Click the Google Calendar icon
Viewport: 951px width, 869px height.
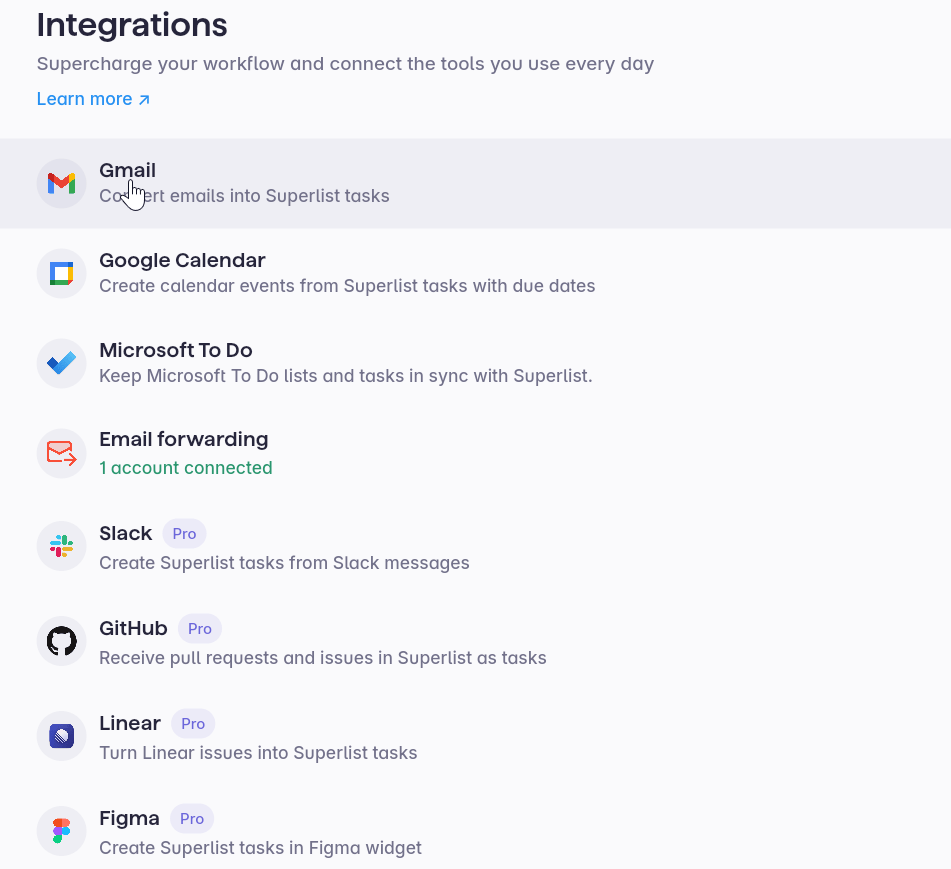pos(62,274)
